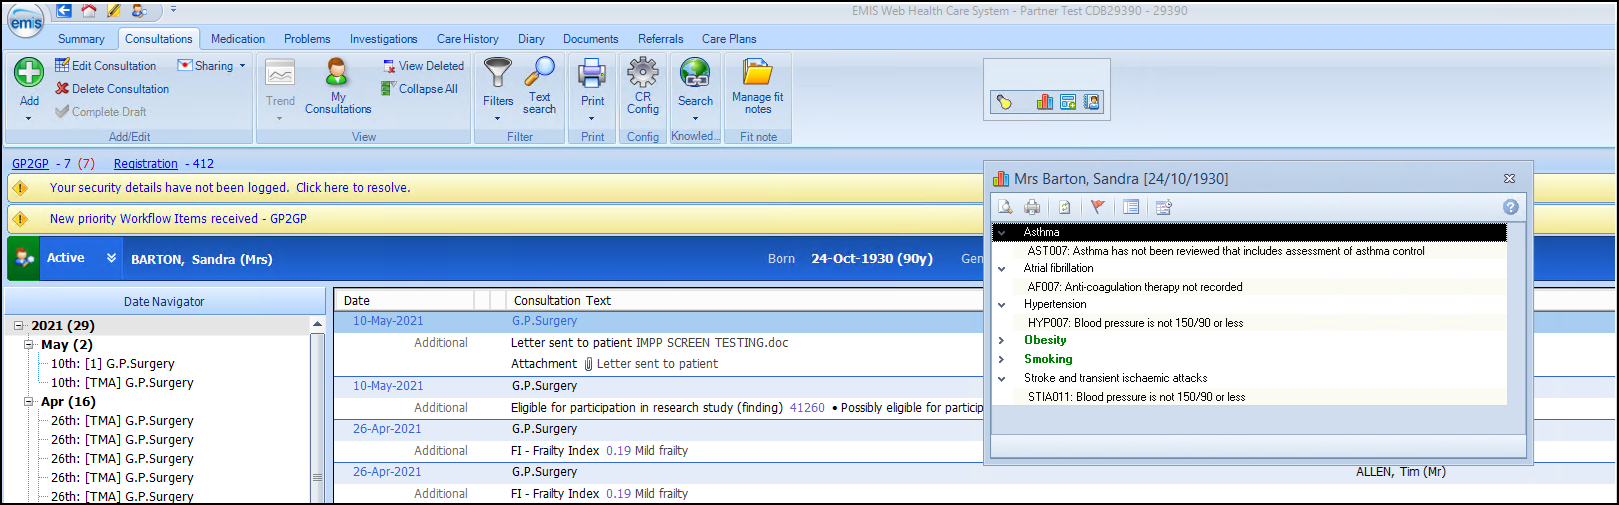The width and height of the screenshot is (1619, 505).
Task: Open My Consultations view
Action: point(338,86)
